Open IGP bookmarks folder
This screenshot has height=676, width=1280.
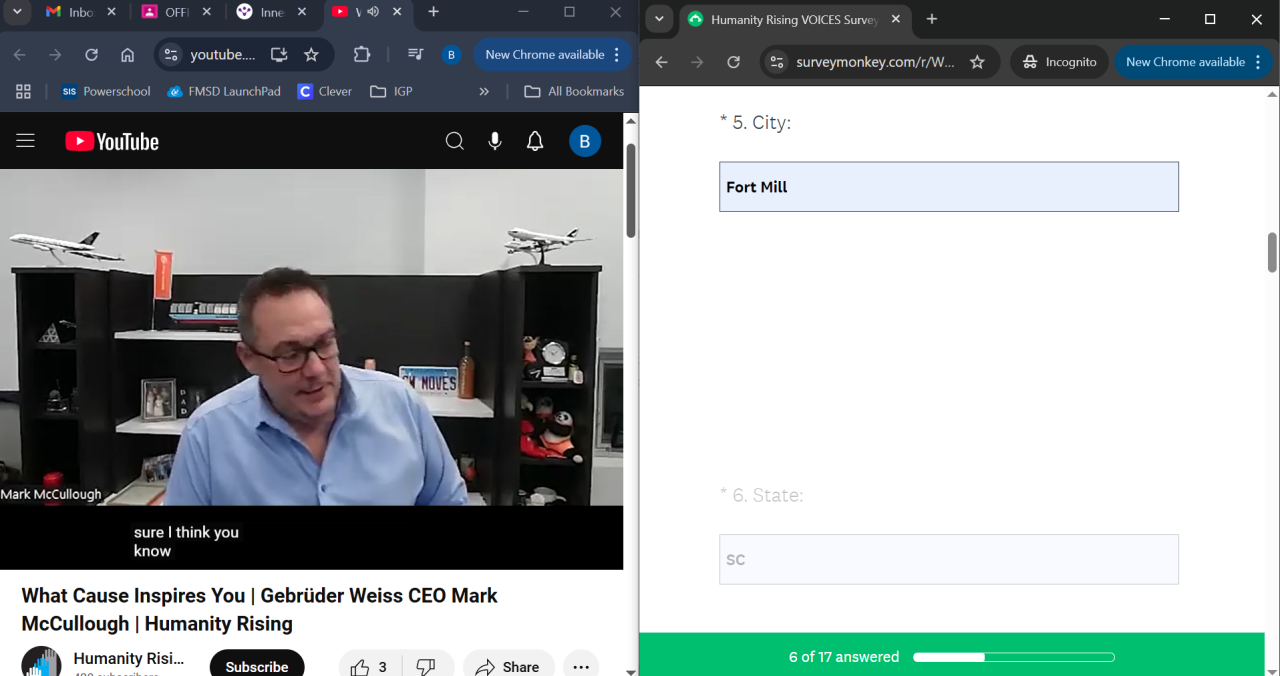coord(391,91)
